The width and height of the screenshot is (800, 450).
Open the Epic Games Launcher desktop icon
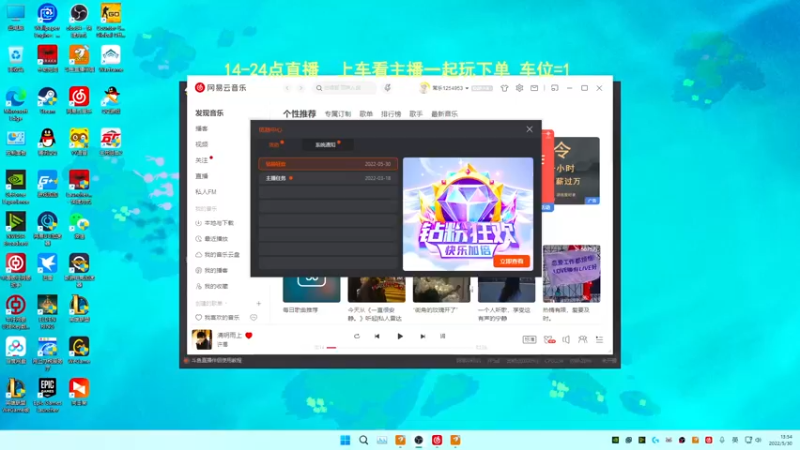(x=47, y=395)
